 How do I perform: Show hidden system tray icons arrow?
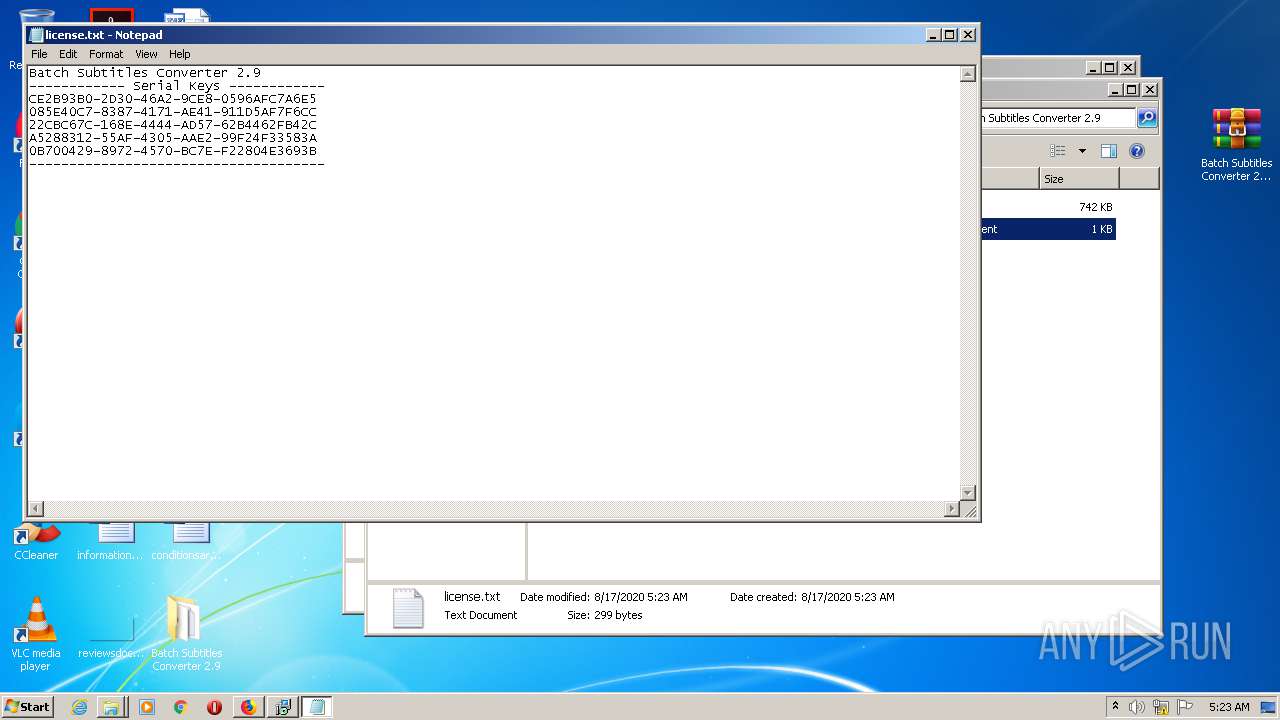[x=1115, y=707]
